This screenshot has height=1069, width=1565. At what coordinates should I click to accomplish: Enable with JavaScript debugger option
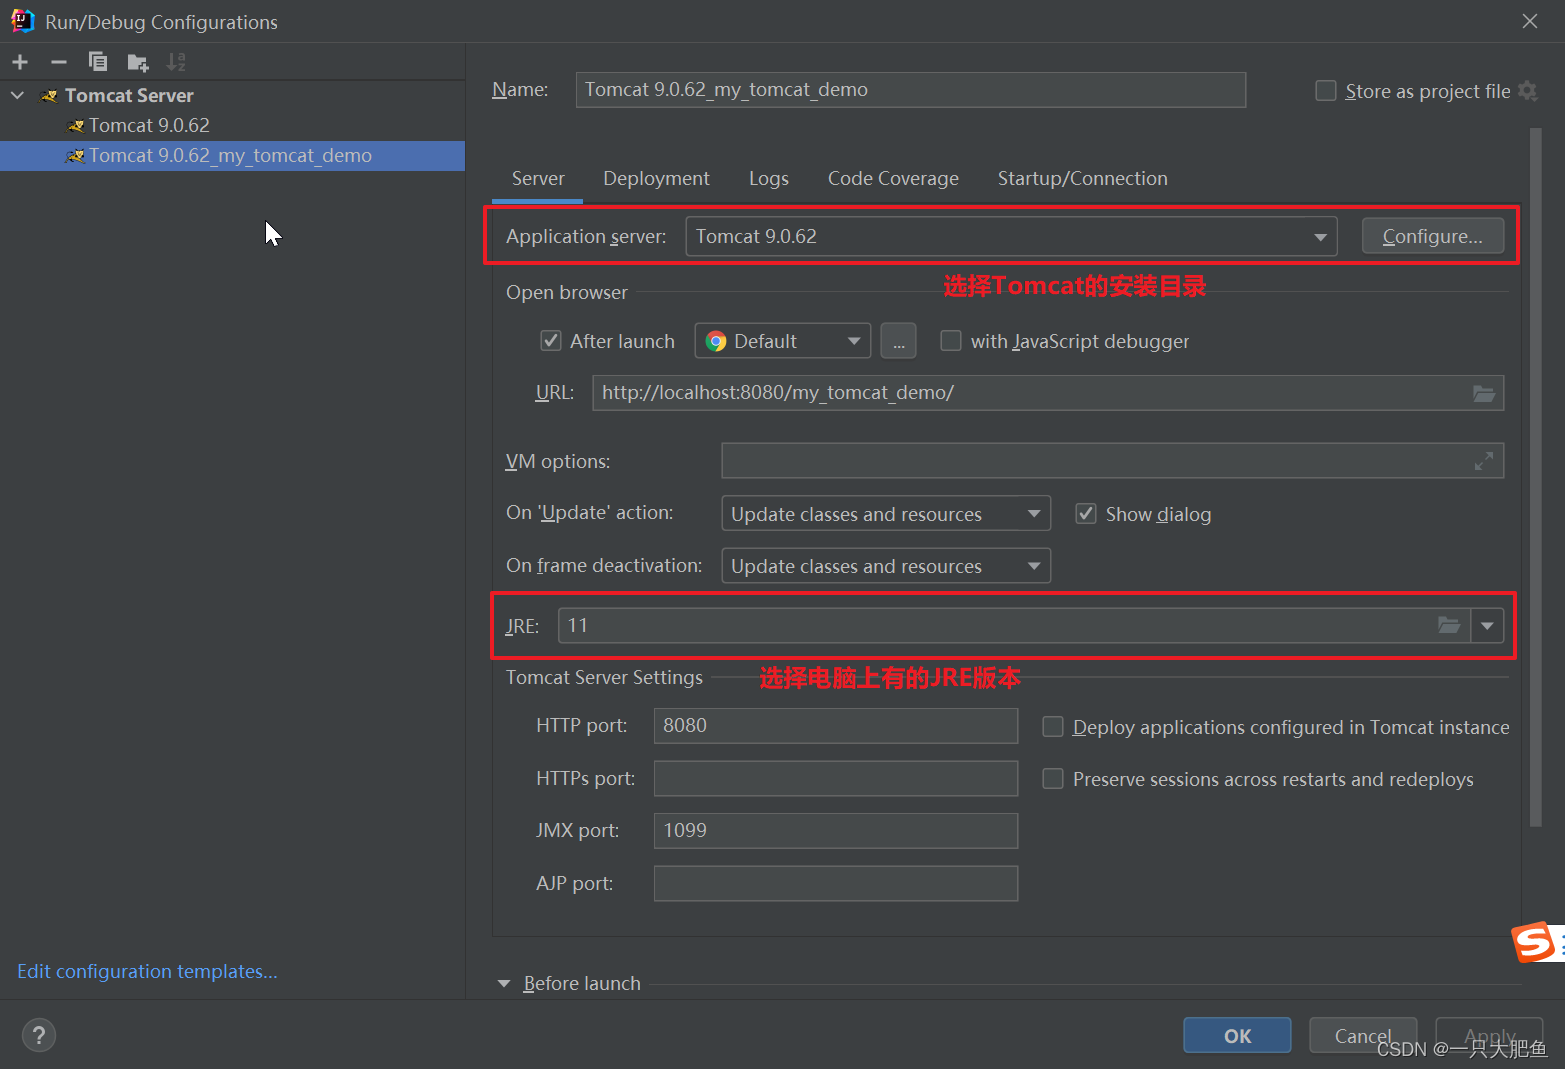(951, 341)
